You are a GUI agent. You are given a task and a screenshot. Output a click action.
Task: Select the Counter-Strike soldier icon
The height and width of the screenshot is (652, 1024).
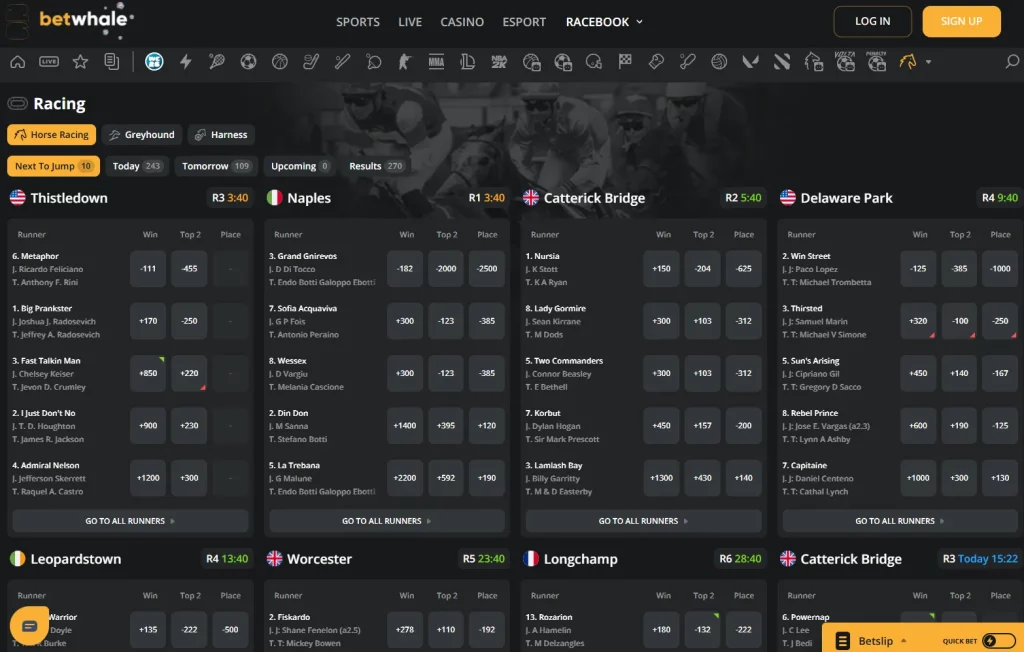[x=405, y=61]
